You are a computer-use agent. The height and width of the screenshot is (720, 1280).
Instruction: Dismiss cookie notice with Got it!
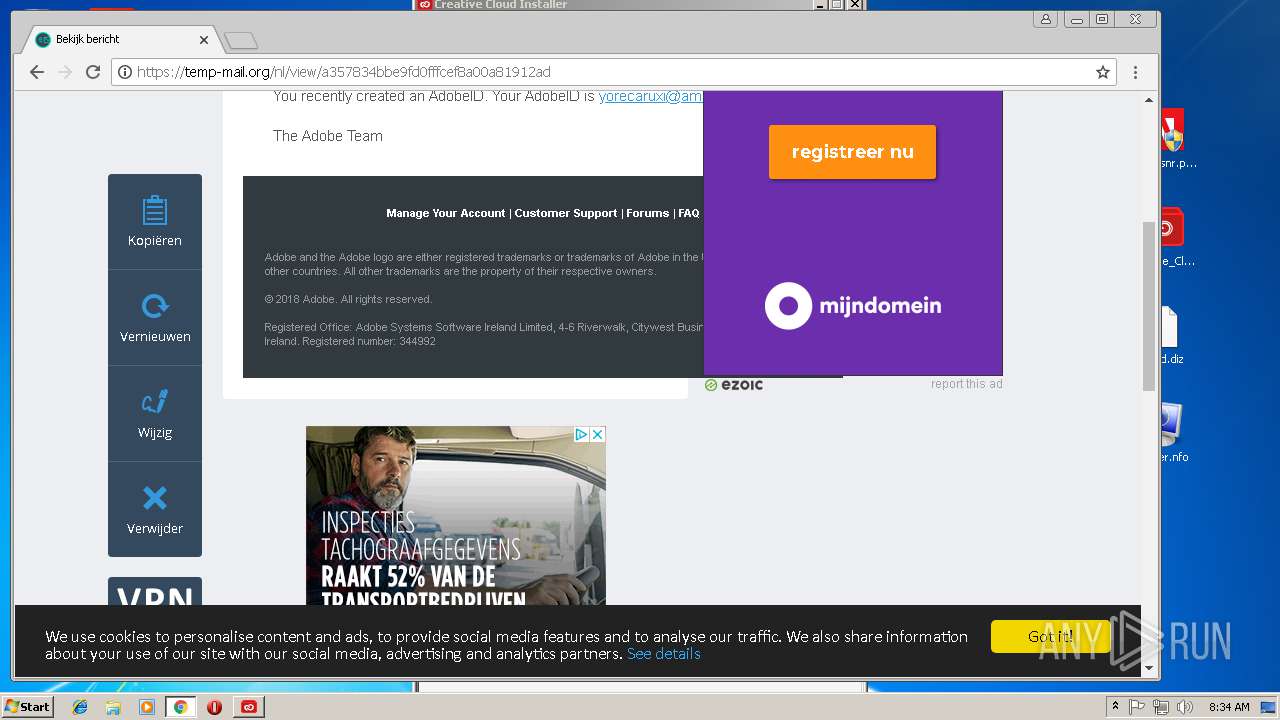pos(1050,636)
